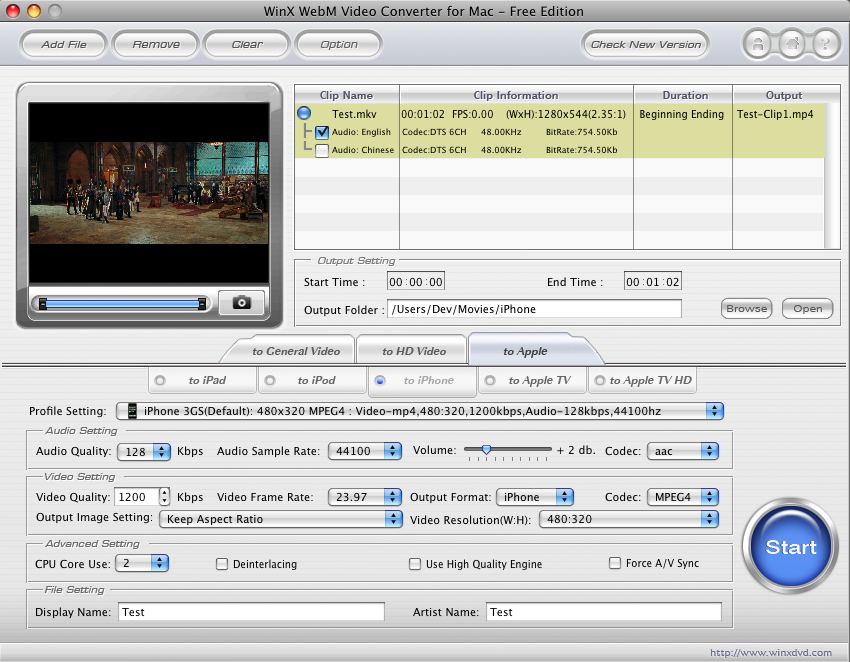850x662 pixels.
Task: Check the Audio: English track checkbox
Action: click(x=322, y=132)
